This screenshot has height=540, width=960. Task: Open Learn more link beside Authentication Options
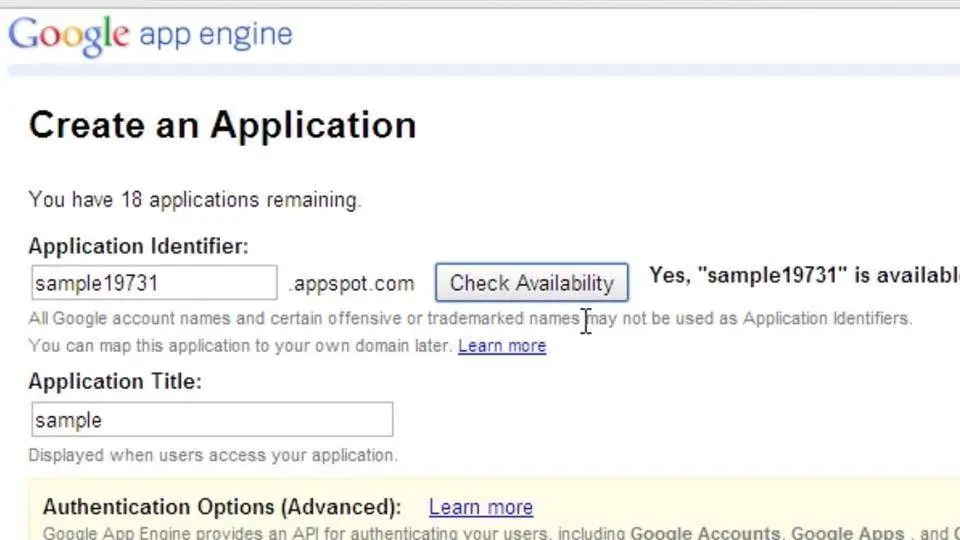point(481,508)
